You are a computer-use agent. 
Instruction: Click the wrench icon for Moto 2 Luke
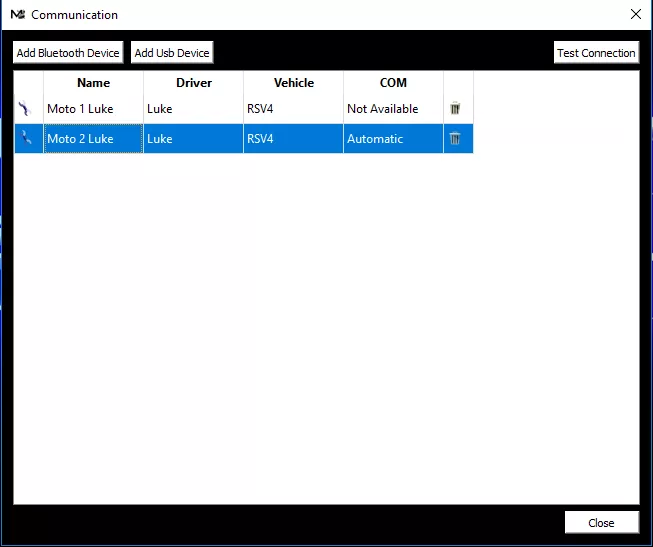(x=26, y=137)
